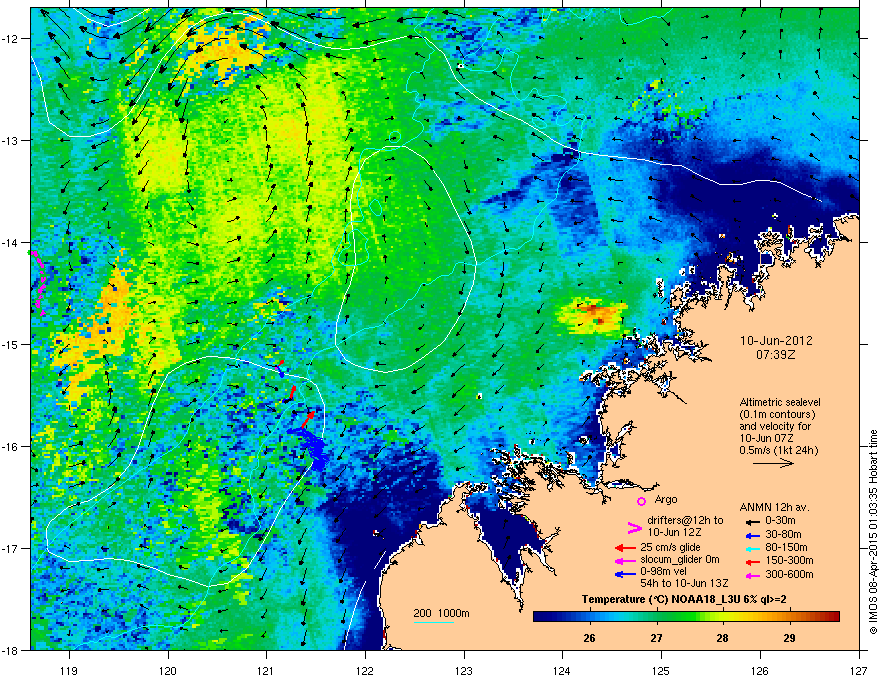The height and width of the screenshot is (680, 880).
Task: Click the '127' longitude axis label
Action: click(859, 670)
